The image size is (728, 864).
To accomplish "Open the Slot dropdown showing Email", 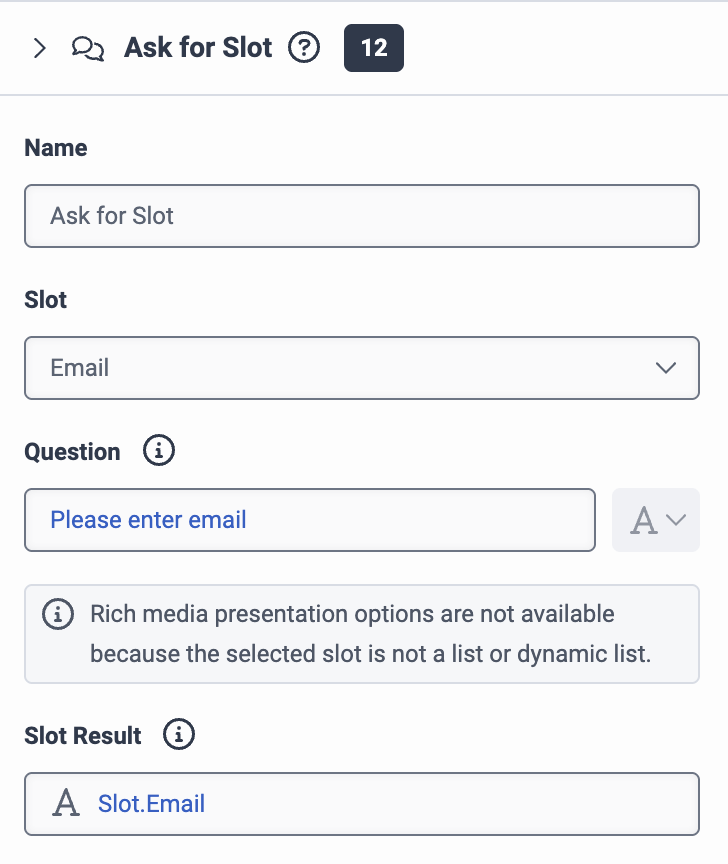I will pos(362,368).
